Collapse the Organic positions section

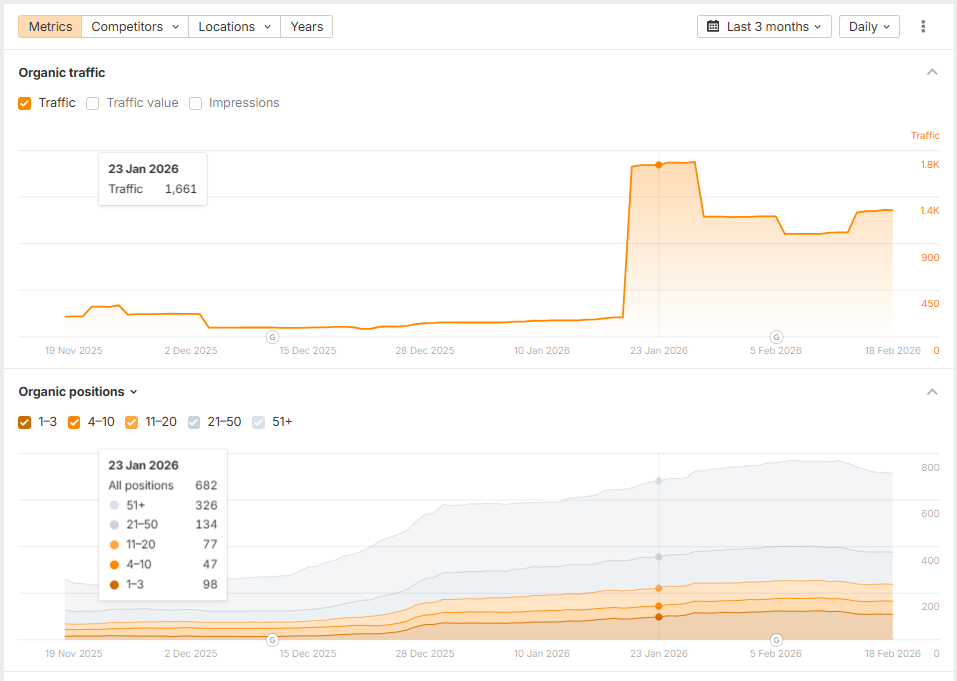(932, 392)
